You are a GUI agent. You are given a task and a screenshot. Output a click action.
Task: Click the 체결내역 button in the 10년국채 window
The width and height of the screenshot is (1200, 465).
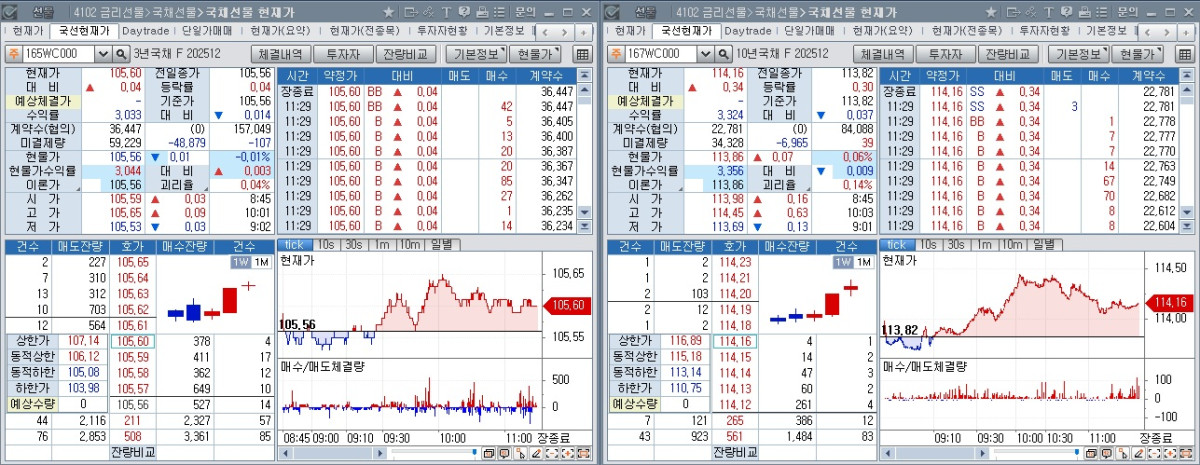pyautogui.click(x=883, y=54)
